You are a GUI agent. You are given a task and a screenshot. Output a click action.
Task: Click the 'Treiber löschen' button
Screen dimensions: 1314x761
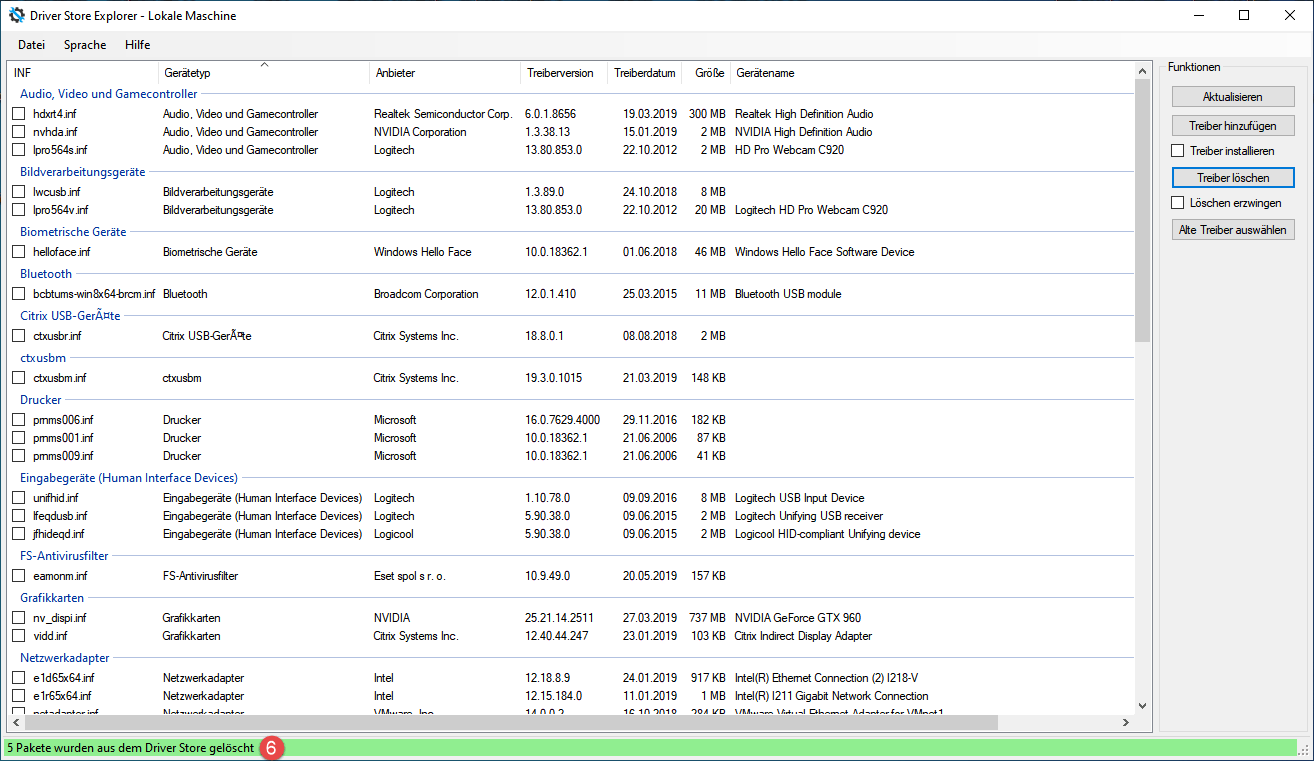tap(1233, 177)
